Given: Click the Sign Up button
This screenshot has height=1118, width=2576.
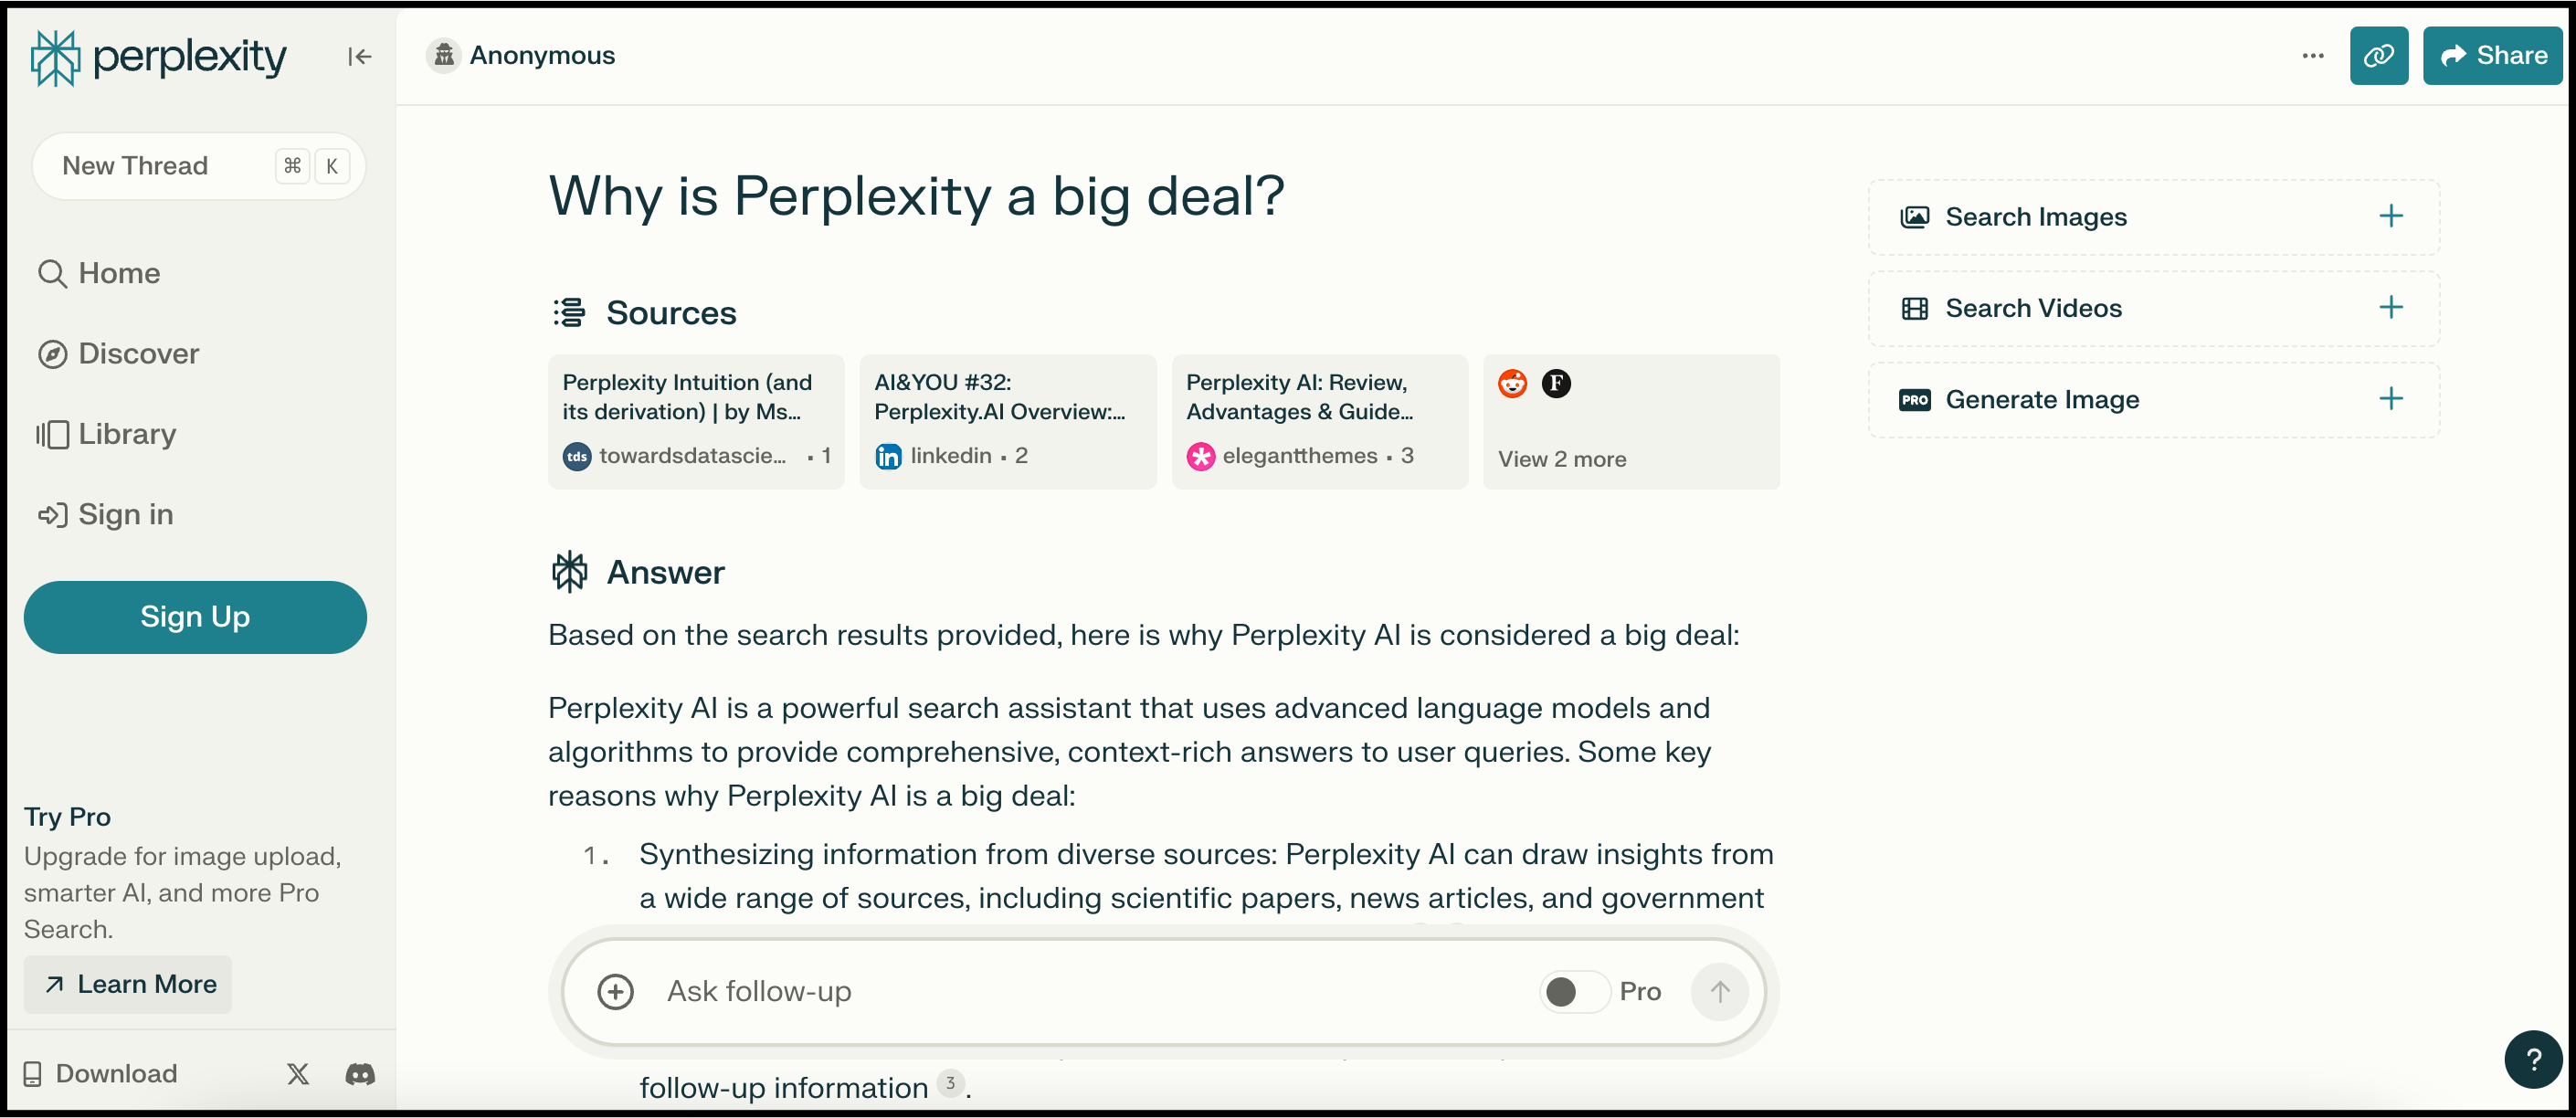Looking at the screenshot, I should [195, 617].
